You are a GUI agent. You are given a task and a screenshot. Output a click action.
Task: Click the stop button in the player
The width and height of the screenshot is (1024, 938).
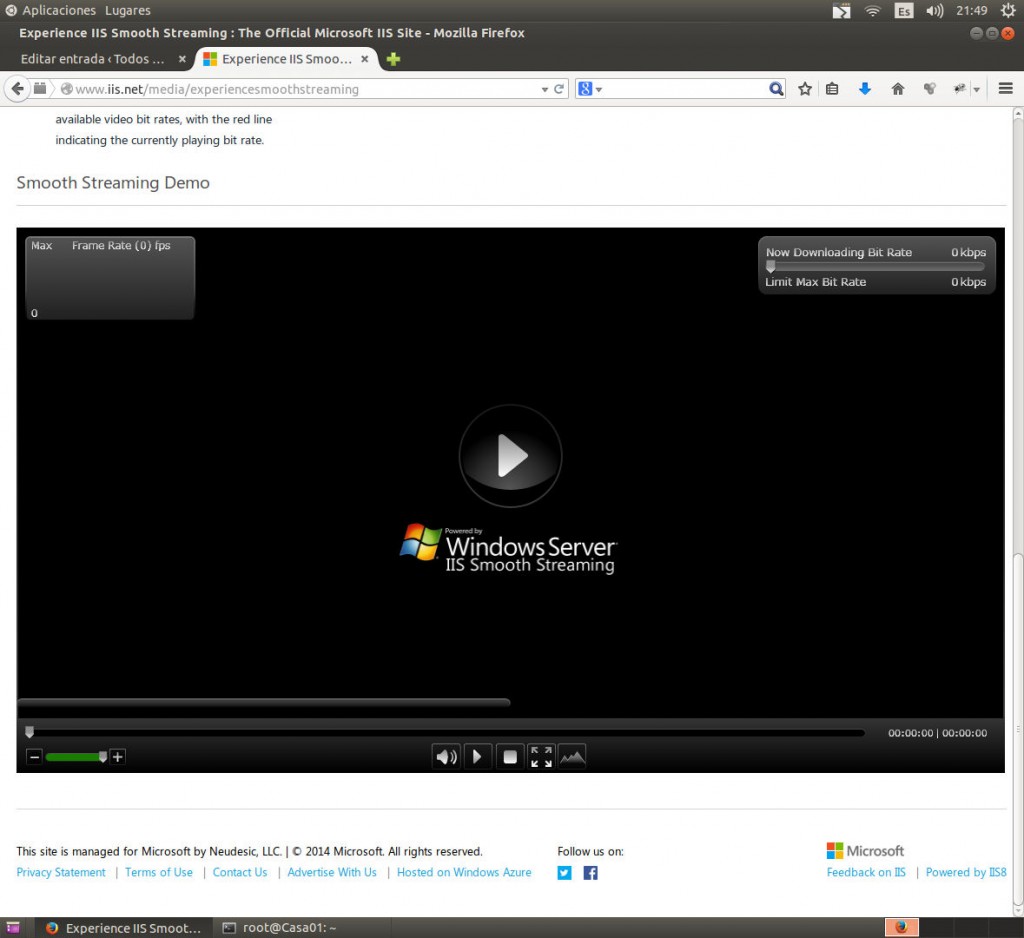(510, 756)
